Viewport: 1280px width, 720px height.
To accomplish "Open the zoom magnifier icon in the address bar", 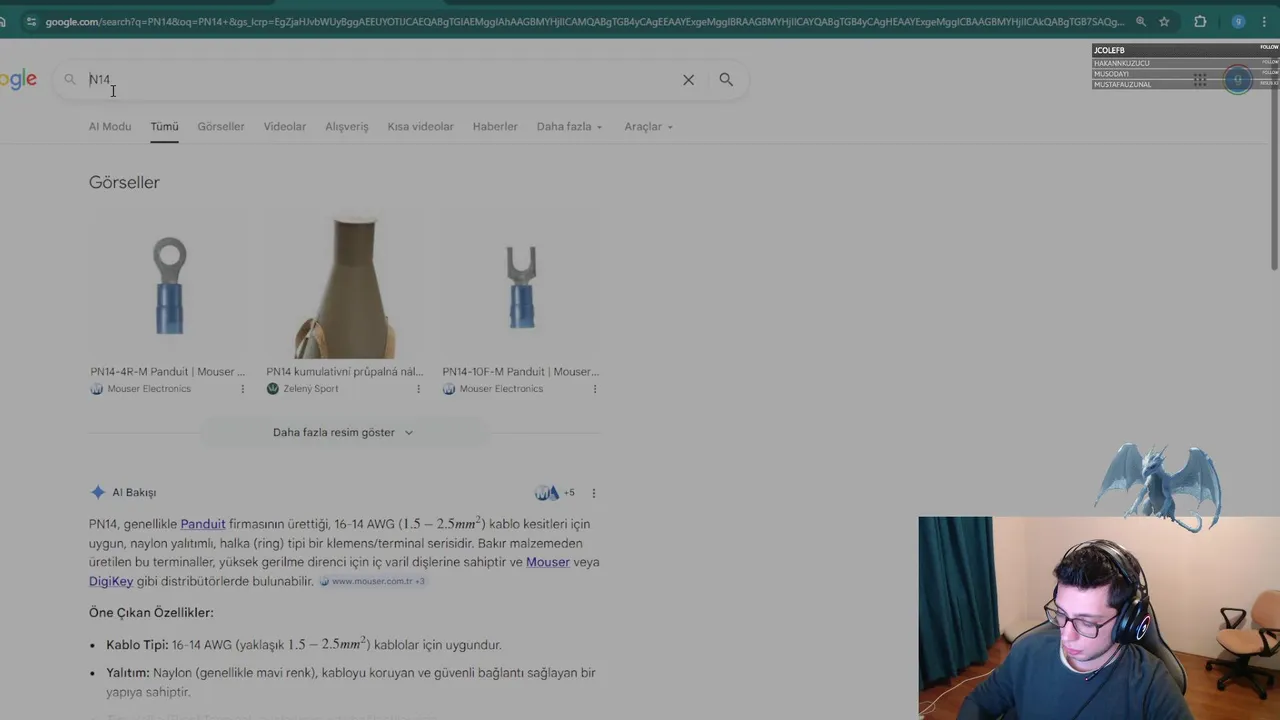I will tap(1141, 21).
